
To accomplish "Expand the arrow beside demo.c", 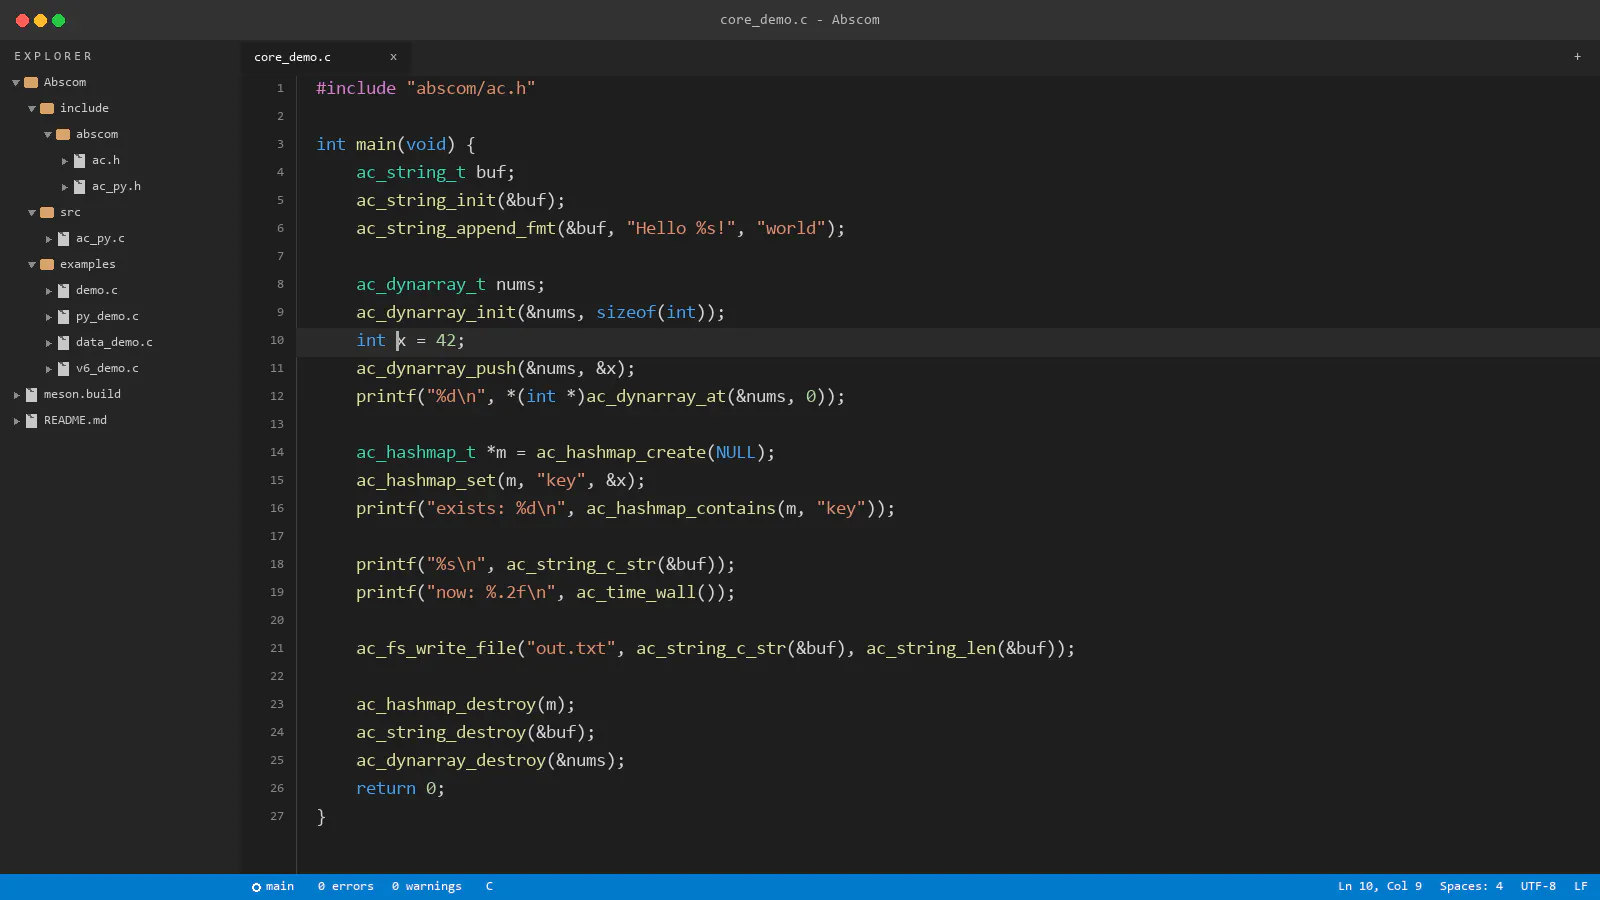I will click(x=48, y=290).
